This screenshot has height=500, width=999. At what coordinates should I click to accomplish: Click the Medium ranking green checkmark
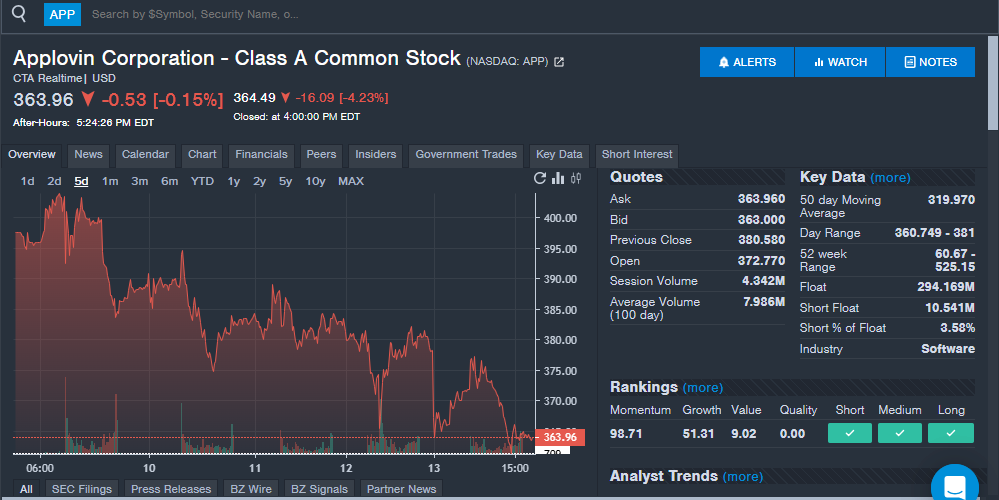click(x=900, y=433)
